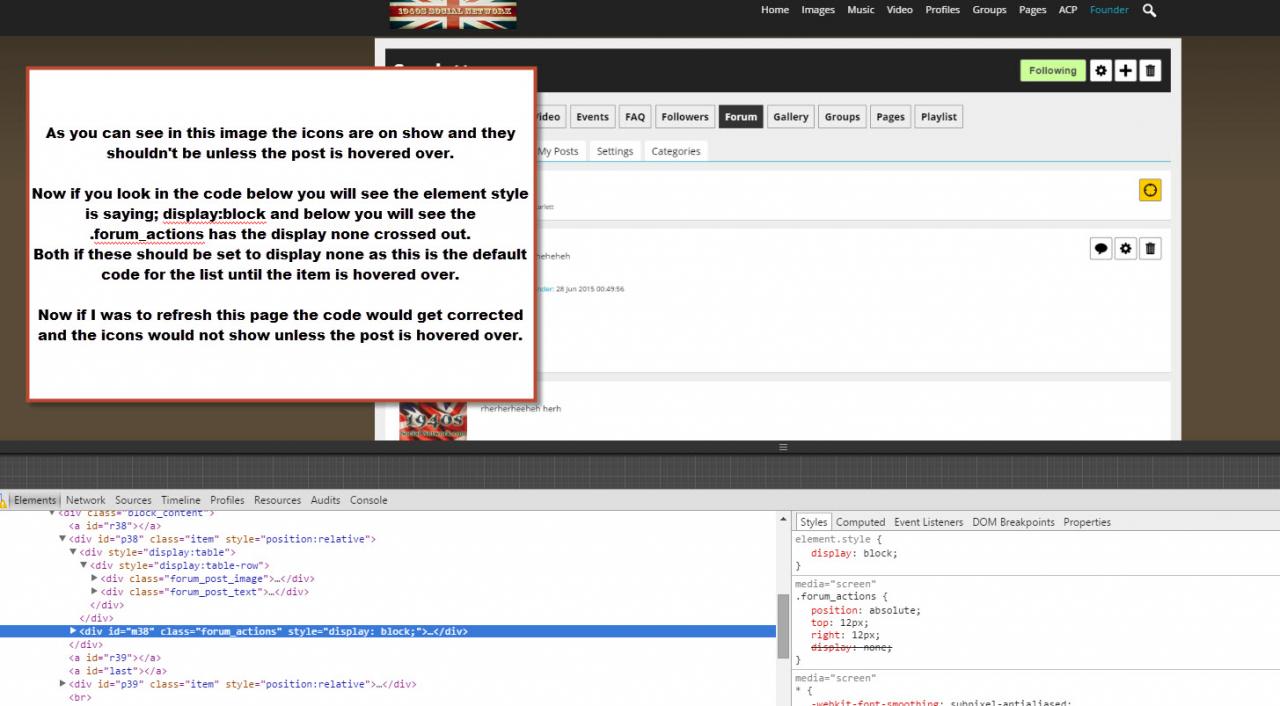The image size is (1280, 706).
Task: Click the forum post gear icon
Action: [x=1126, y=249]
